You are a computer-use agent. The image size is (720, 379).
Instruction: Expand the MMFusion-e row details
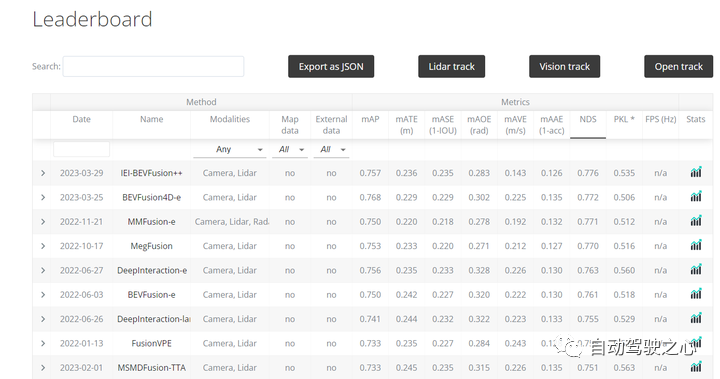[43, 222]
